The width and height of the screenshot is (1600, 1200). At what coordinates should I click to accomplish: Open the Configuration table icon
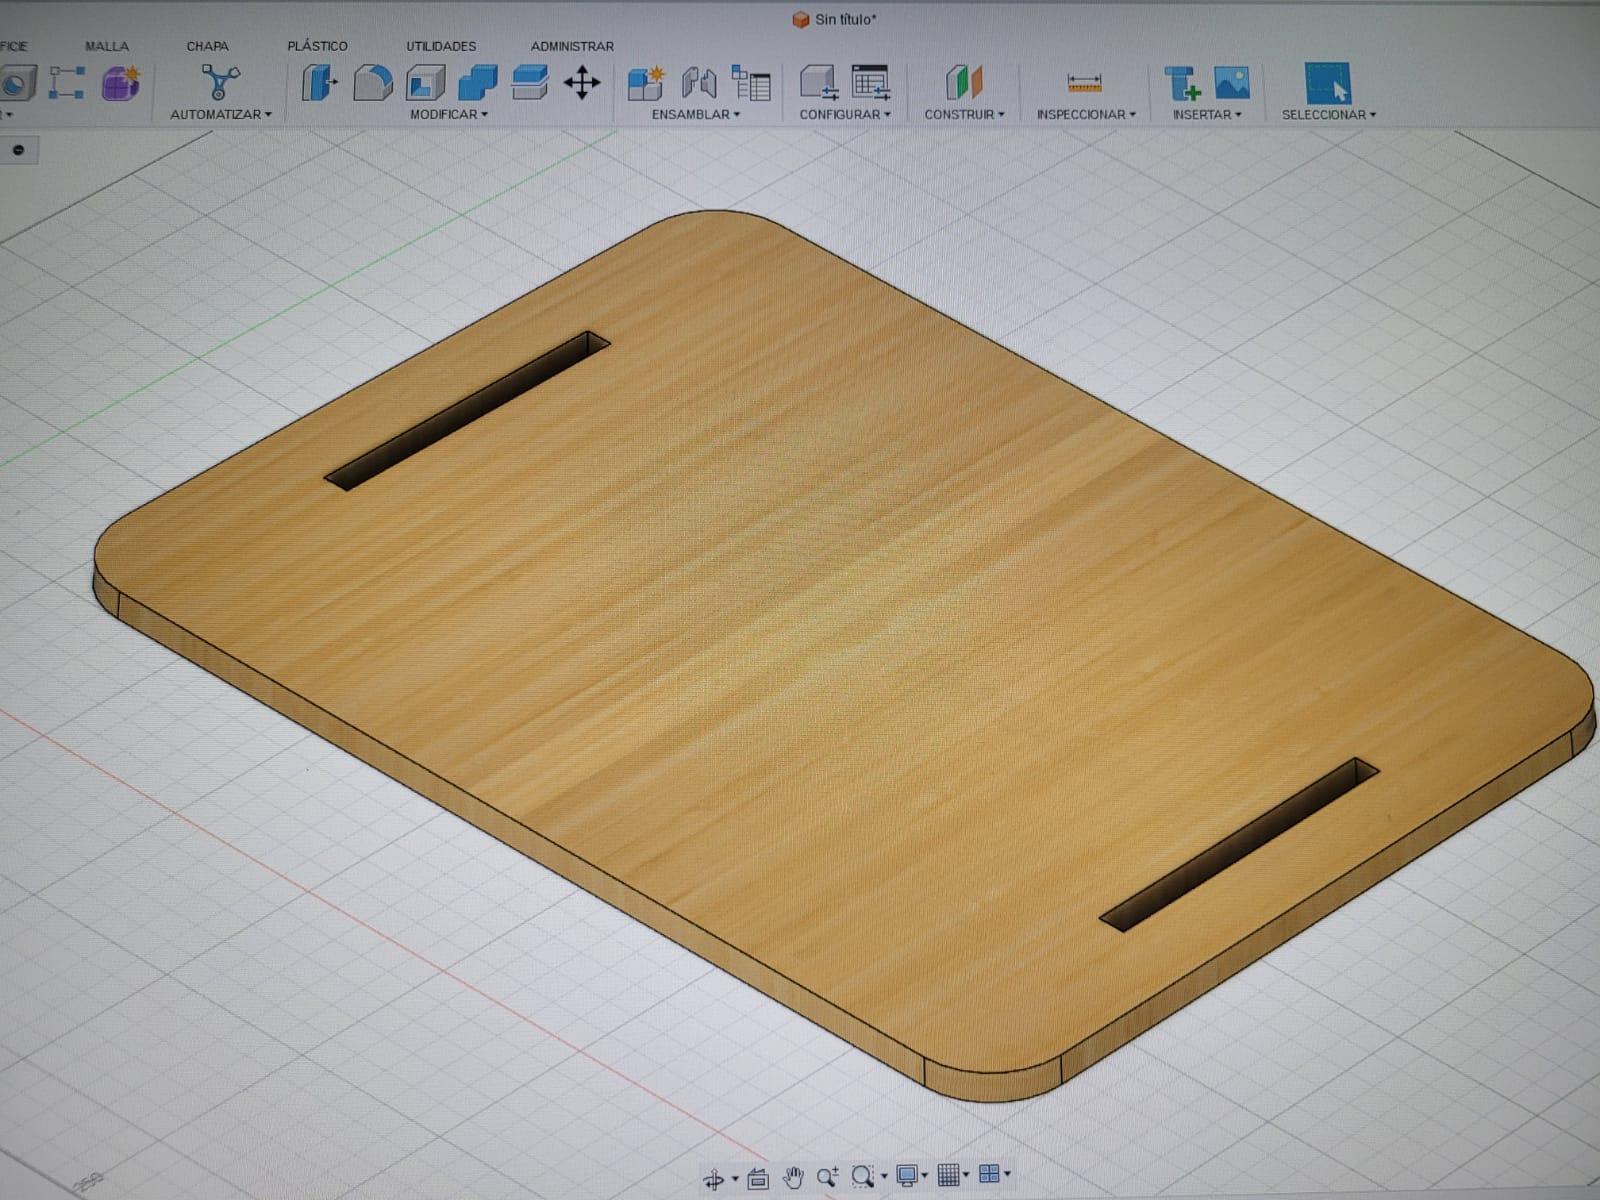(x=871, y=83)
